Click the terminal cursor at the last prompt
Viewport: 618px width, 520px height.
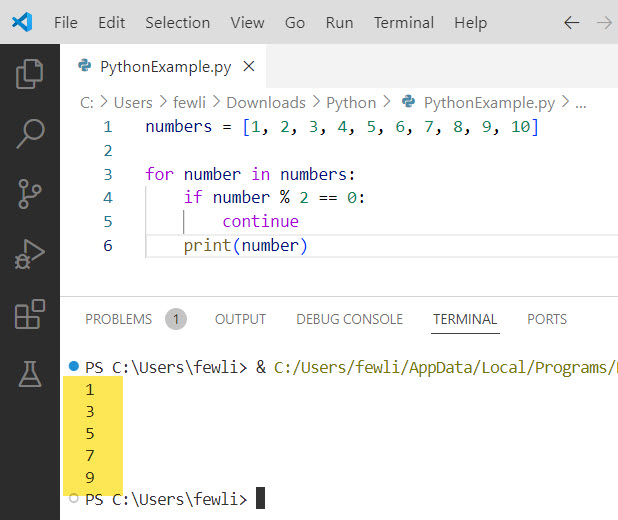pyautogui.click(x=260, y=498)
